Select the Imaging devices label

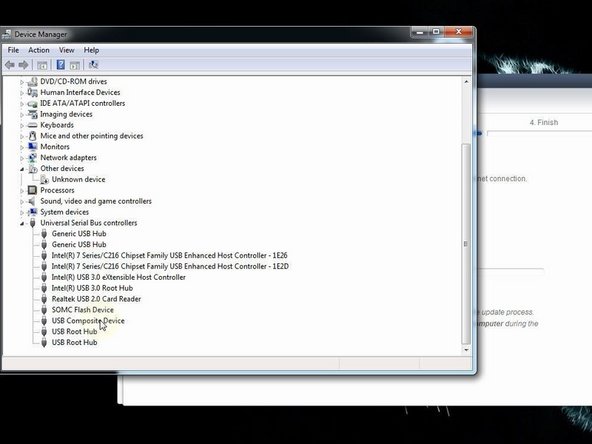66,114
